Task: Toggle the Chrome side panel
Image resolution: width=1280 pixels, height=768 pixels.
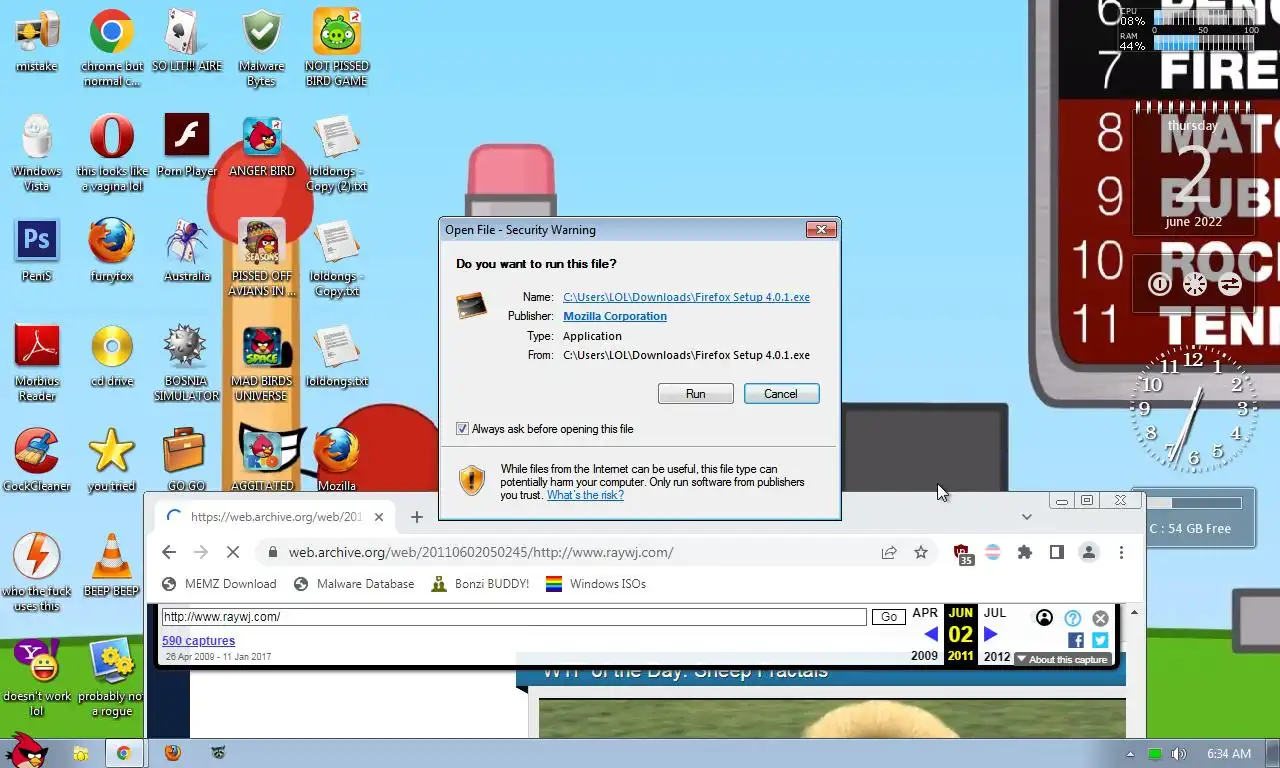Action: pos(1056,552)
